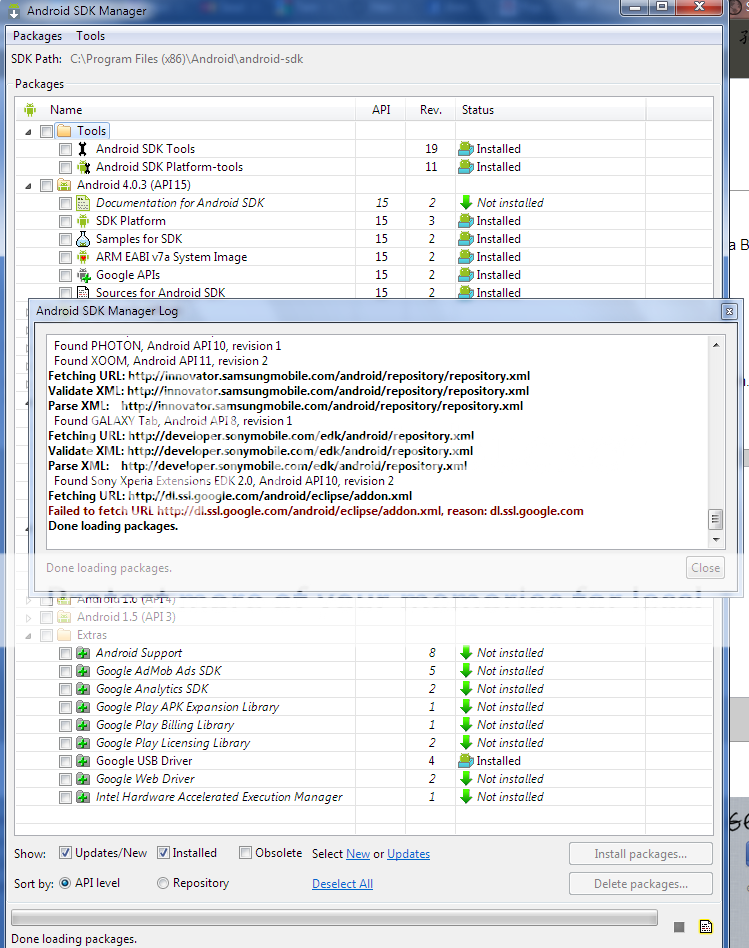This screenshot has width=749, height=948.
Task: Check the Android Support package checkbox
Action: (65, 653)
